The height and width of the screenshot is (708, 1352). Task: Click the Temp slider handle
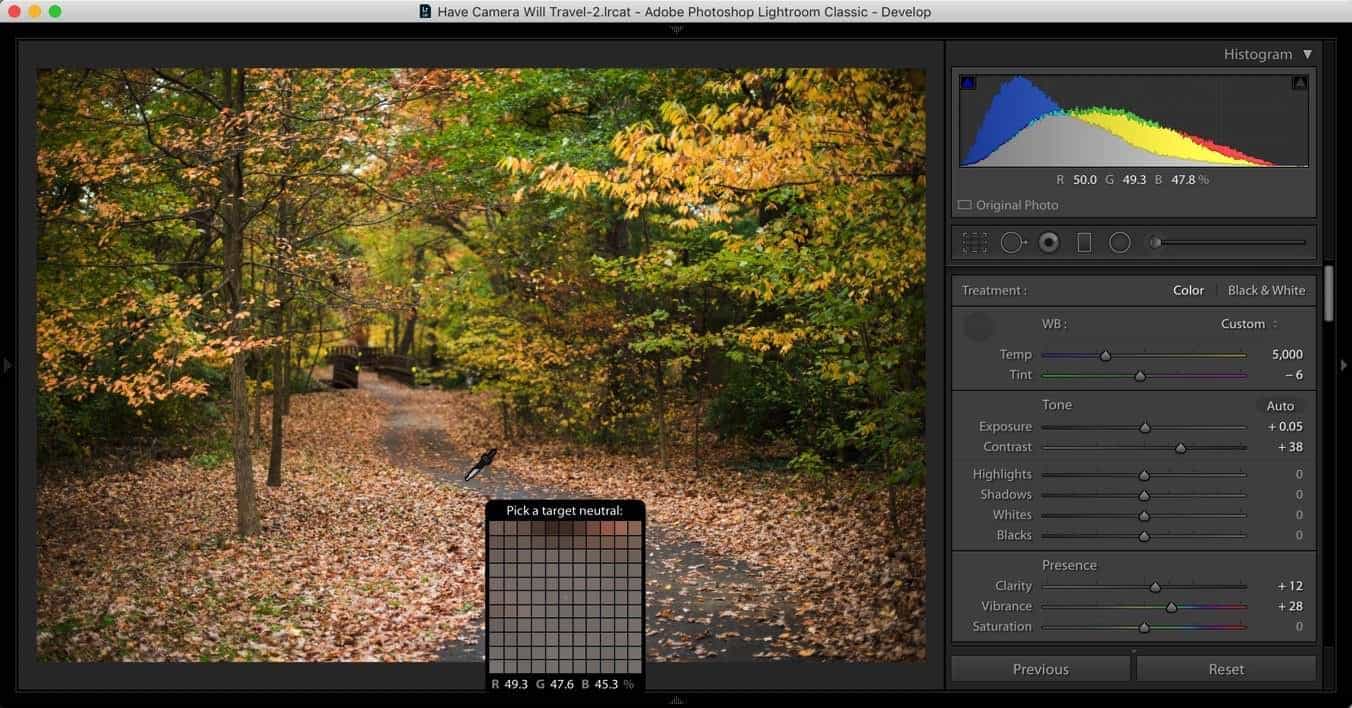tap(1105, 355)
